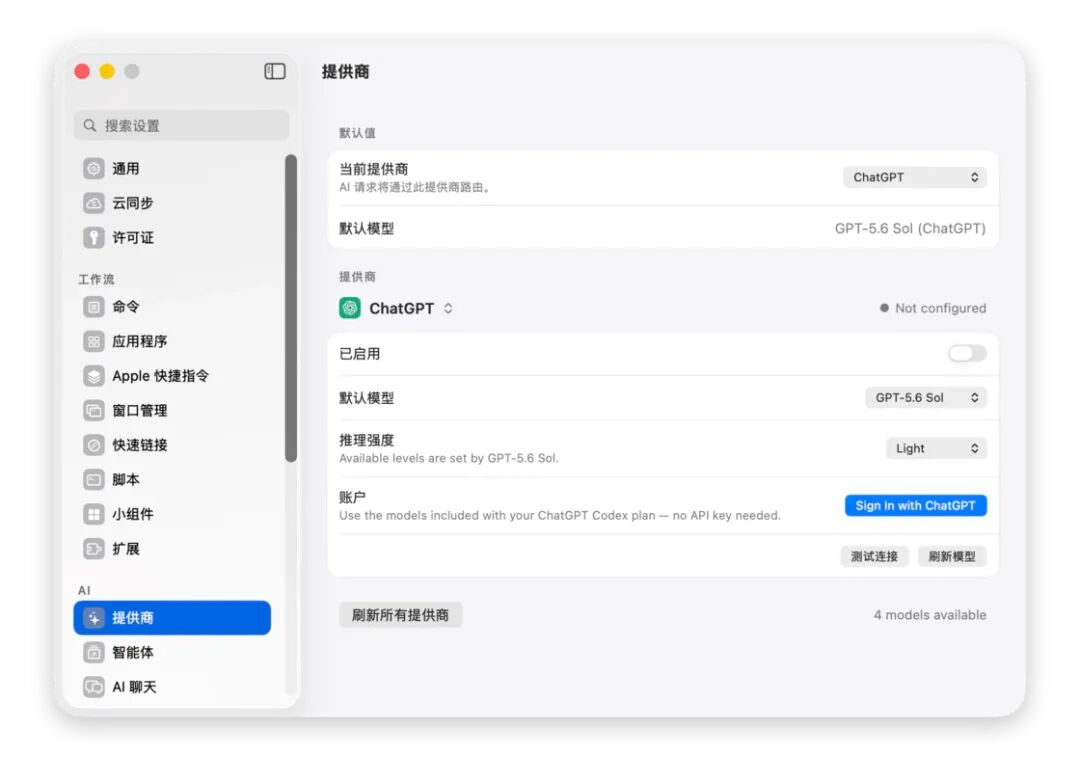Open the 快速链接 sidebar entry
Image resolution: width=1080 pixels, height=782 pixels.
pos(172,445)
